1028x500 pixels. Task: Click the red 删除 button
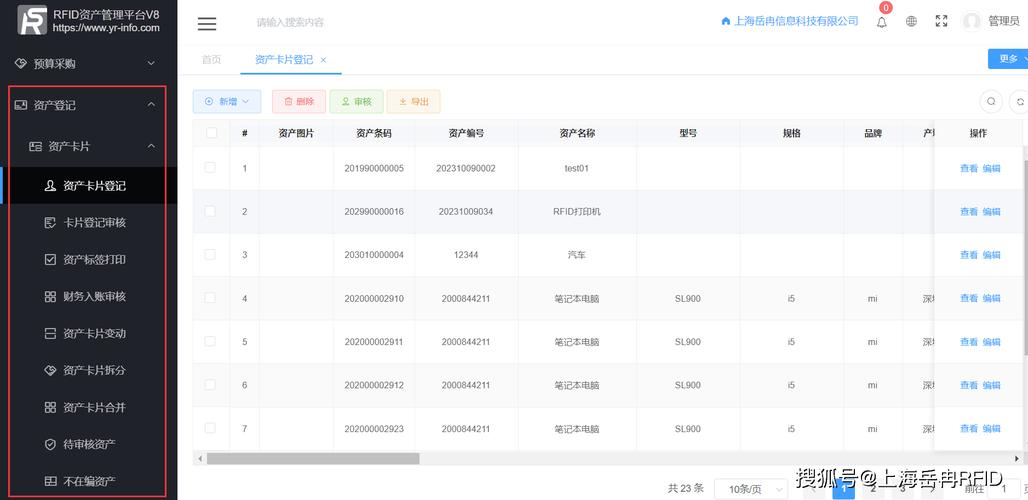click(299, 101)
